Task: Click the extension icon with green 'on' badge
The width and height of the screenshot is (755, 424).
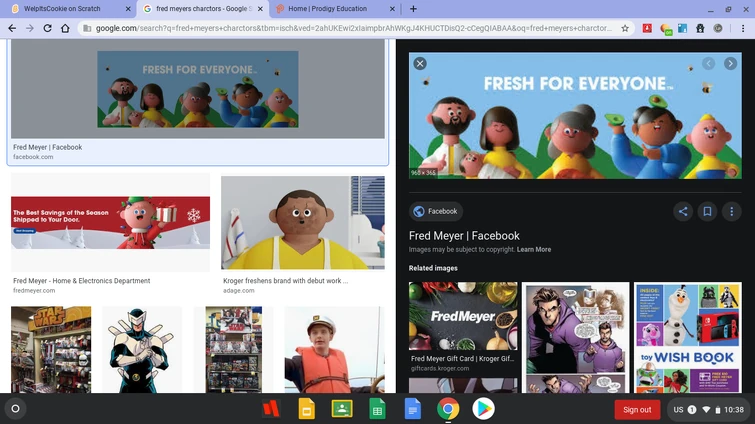Action: [665, 29]
